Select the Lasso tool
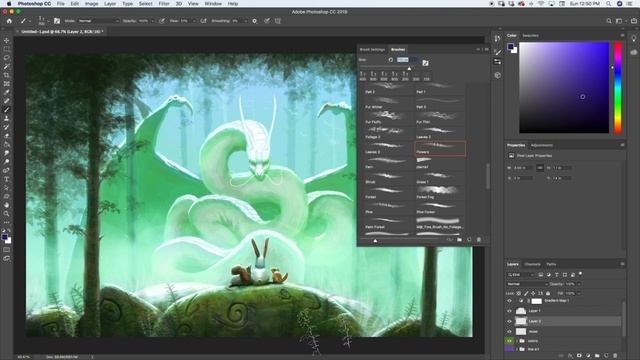 pyautogui.click(x=7, y=58)
